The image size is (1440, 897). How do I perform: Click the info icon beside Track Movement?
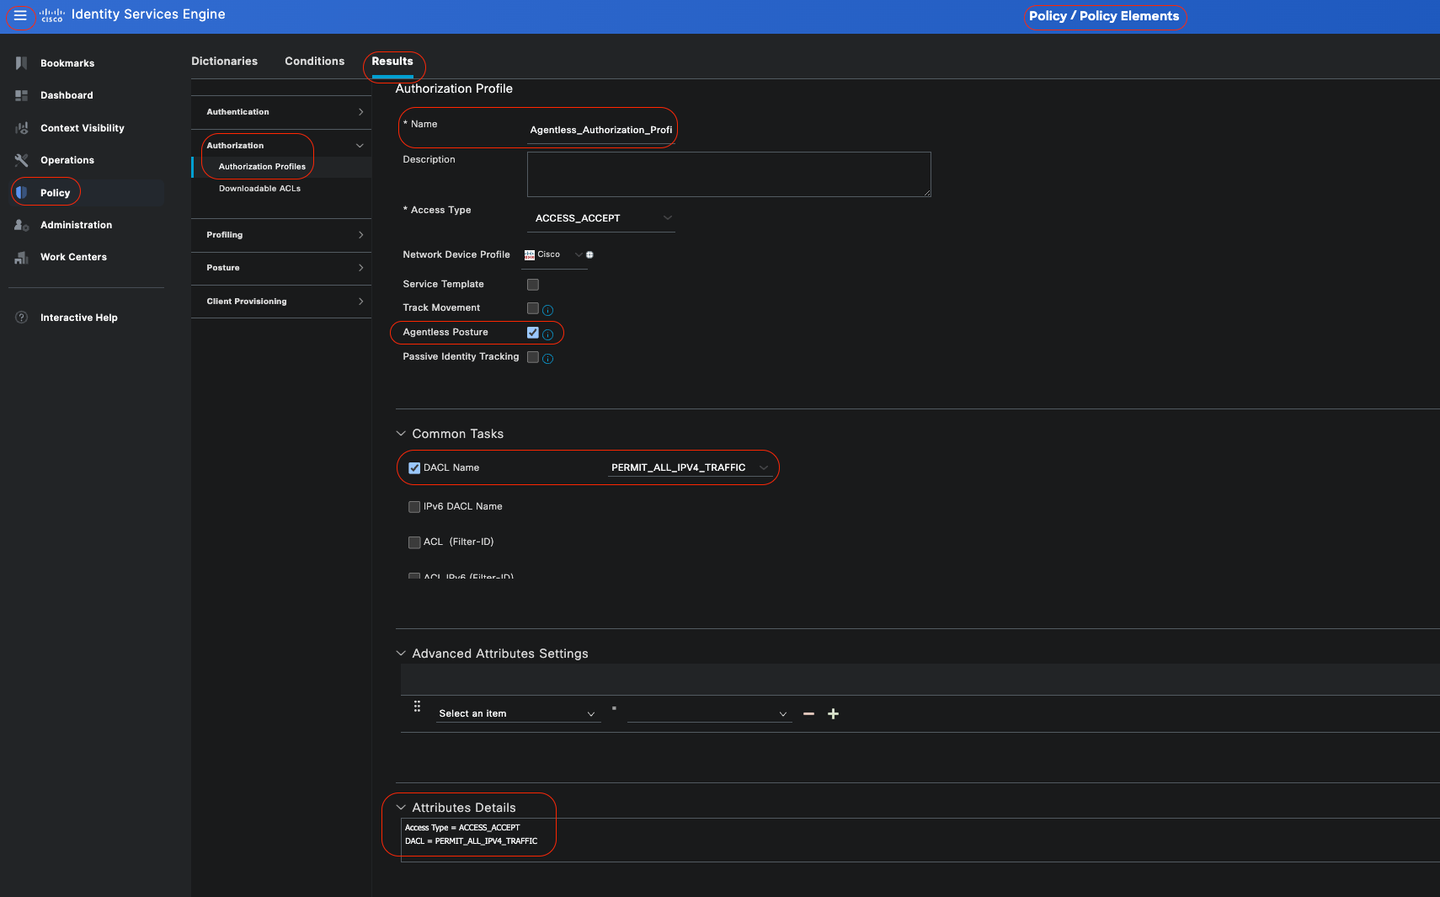click(547, 310)
